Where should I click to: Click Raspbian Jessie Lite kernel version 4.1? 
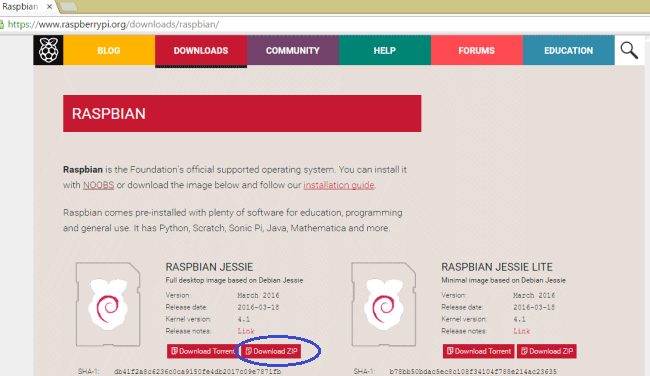[x=519, y=319]
